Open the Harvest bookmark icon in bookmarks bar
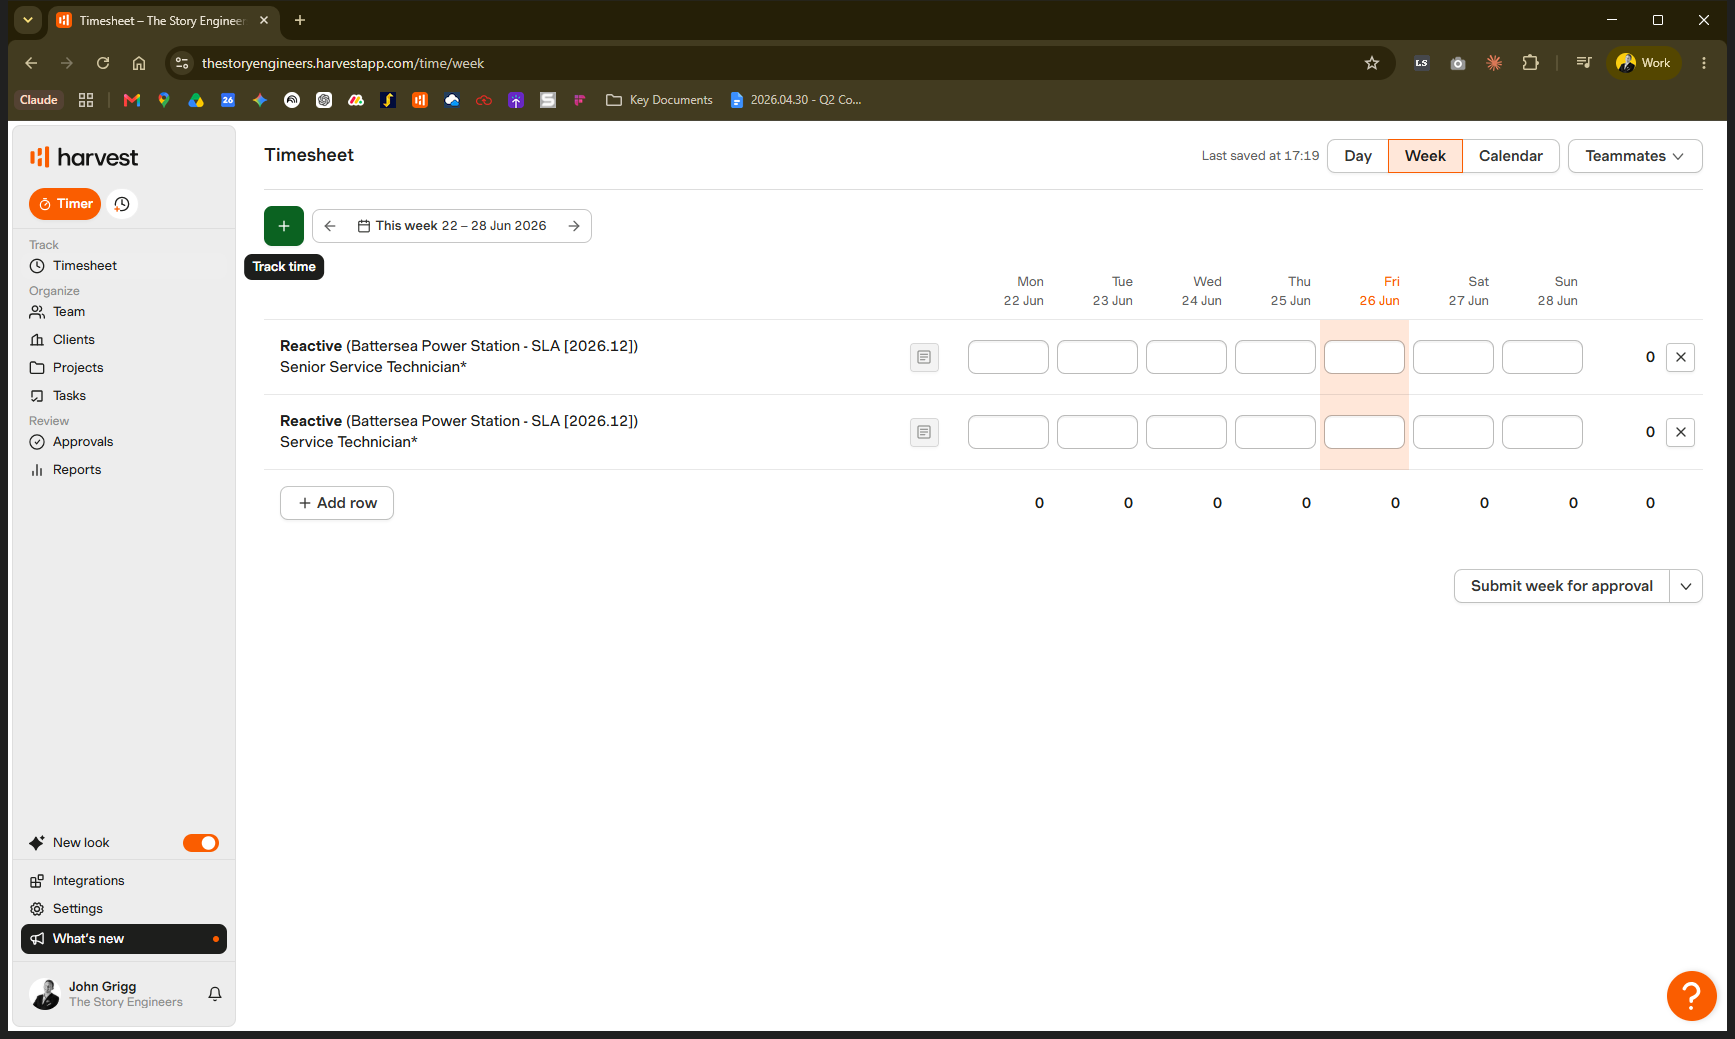Screen dimensions: 1735x1039 (x=420, y=100)
